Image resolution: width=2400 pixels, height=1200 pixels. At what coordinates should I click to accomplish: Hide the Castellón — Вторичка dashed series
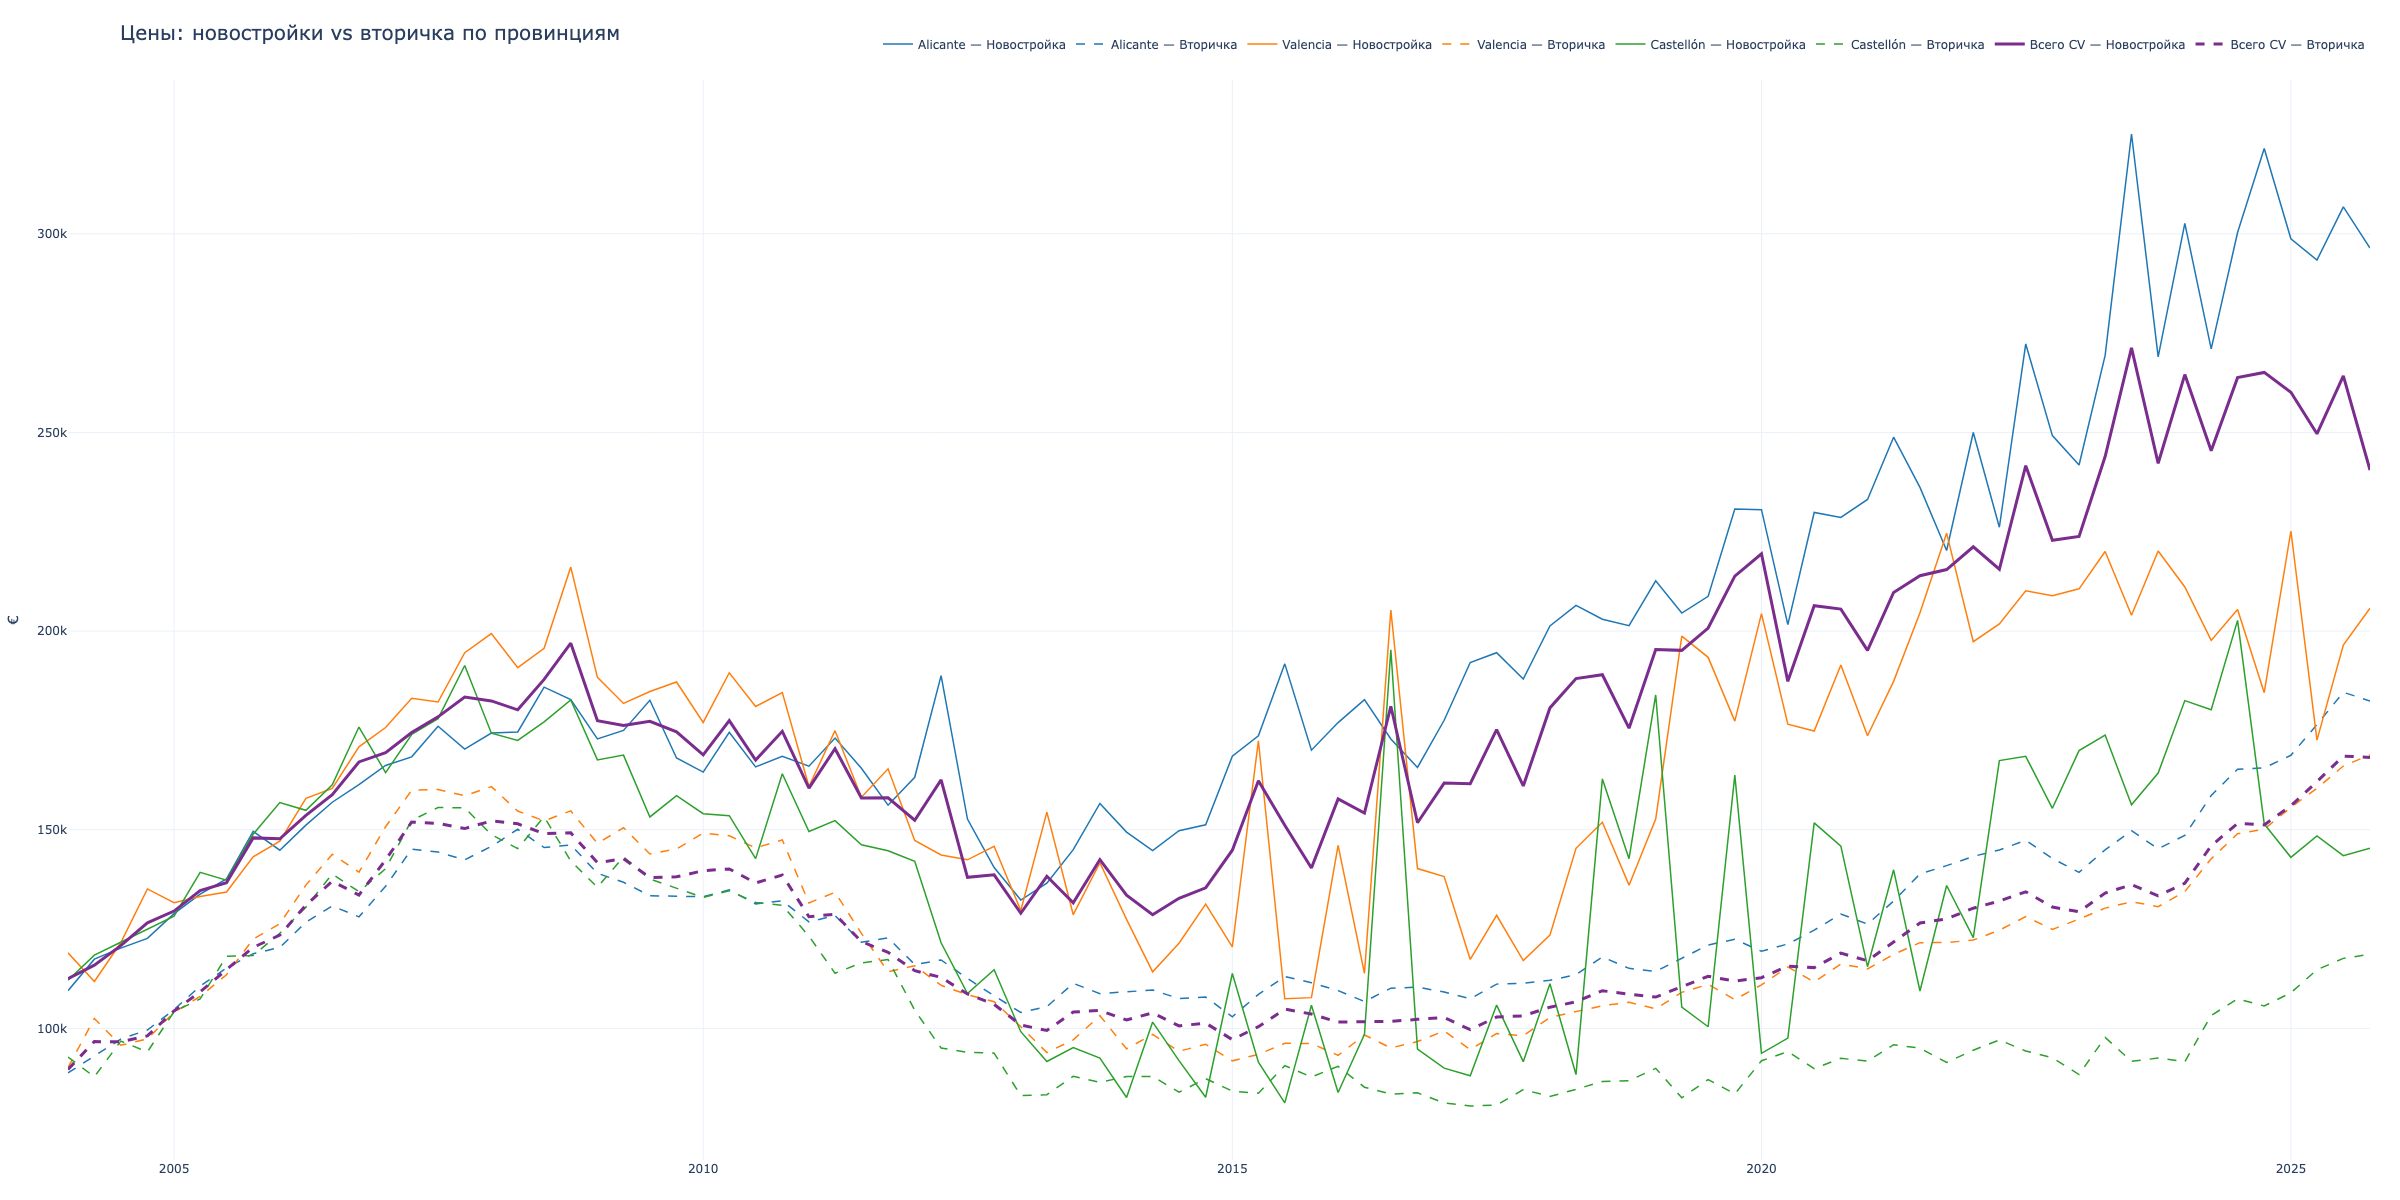[x=1916, y=45]
